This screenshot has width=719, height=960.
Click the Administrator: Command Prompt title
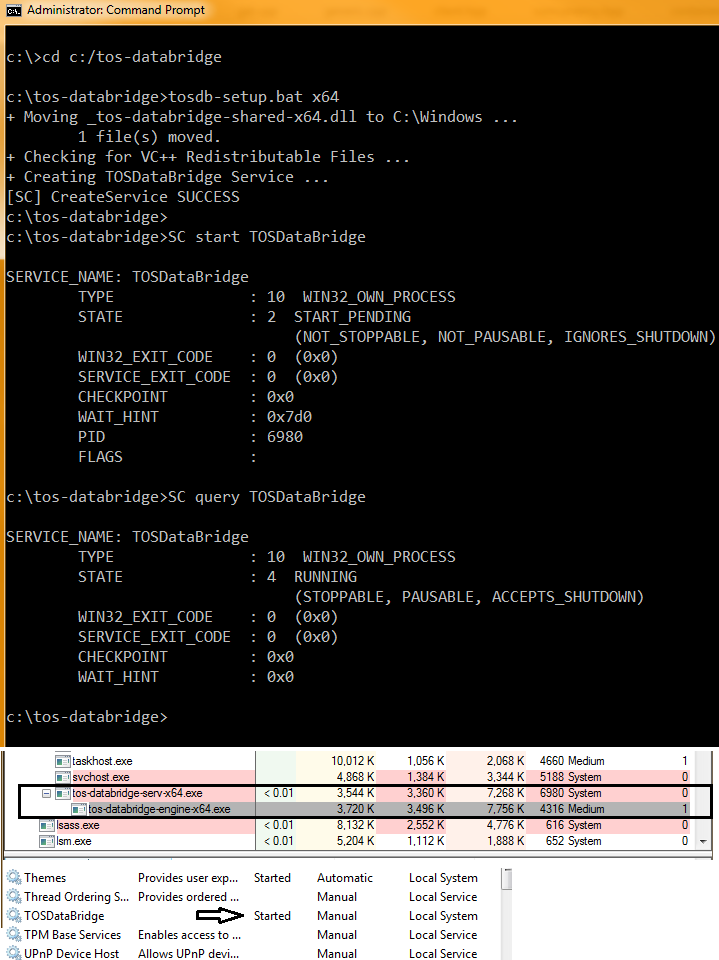[116, 10]
